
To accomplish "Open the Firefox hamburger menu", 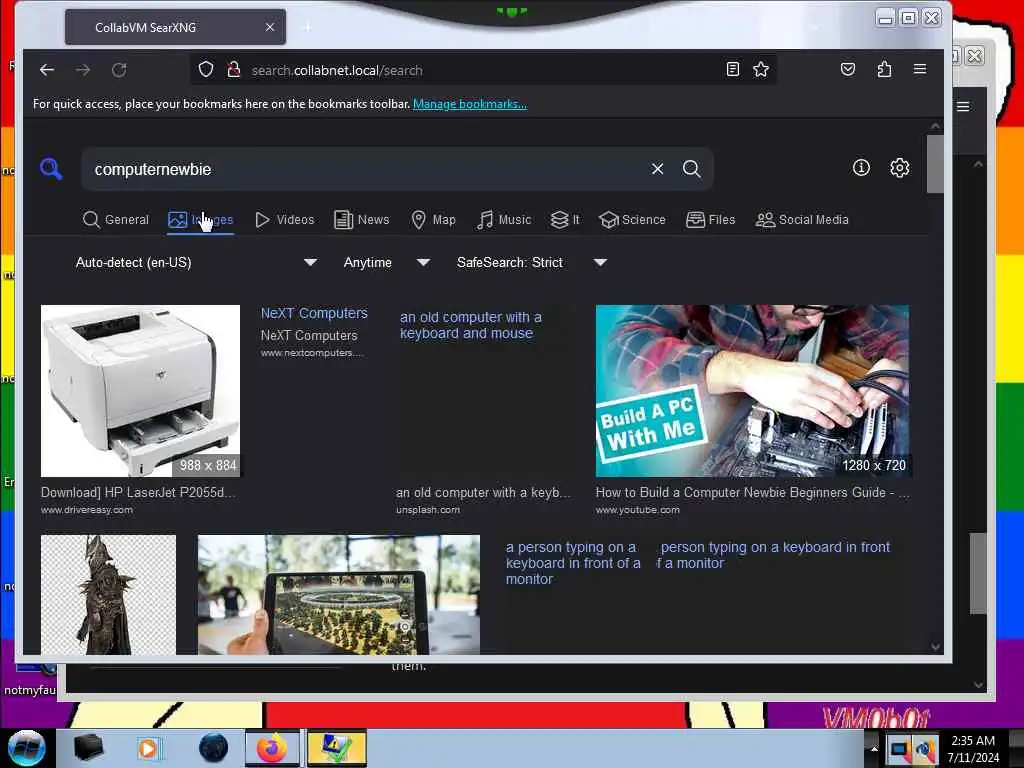I will pos(920,69).
